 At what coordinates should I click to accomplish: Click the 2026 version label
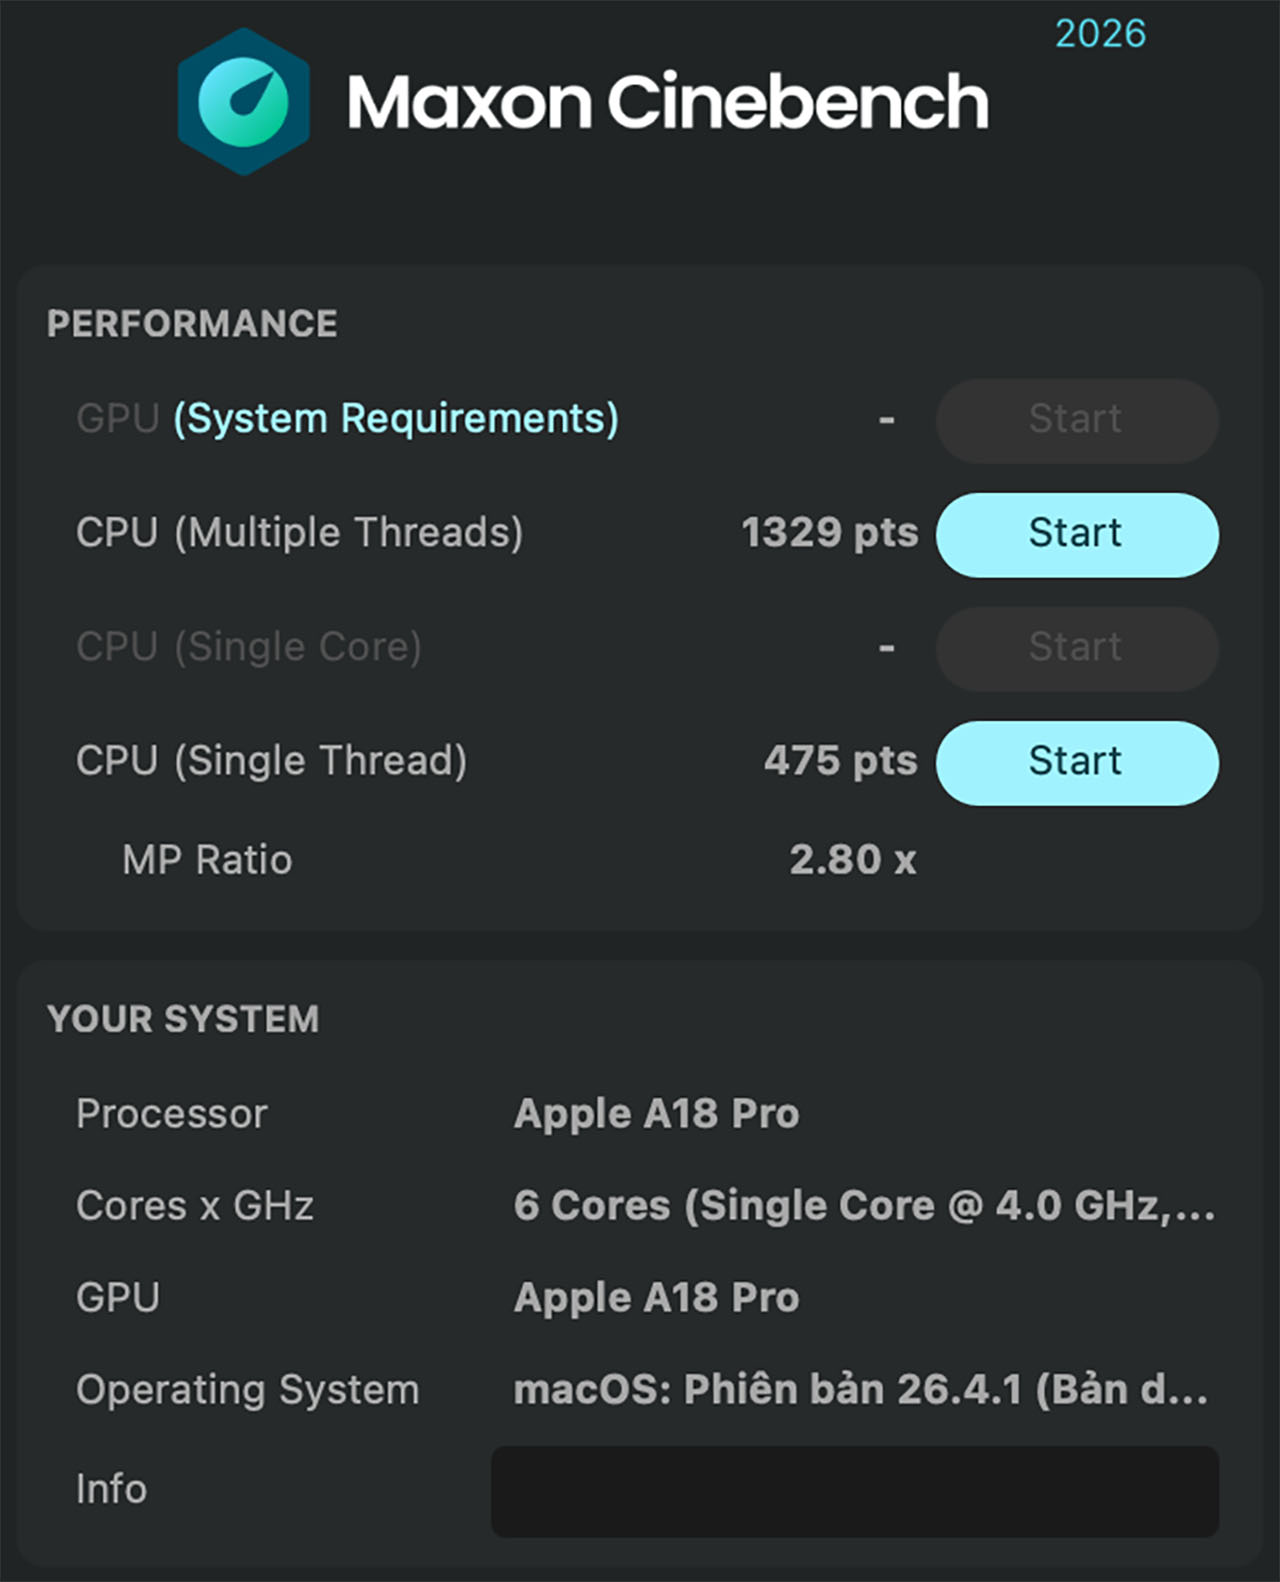click(x=1099, y=33)
